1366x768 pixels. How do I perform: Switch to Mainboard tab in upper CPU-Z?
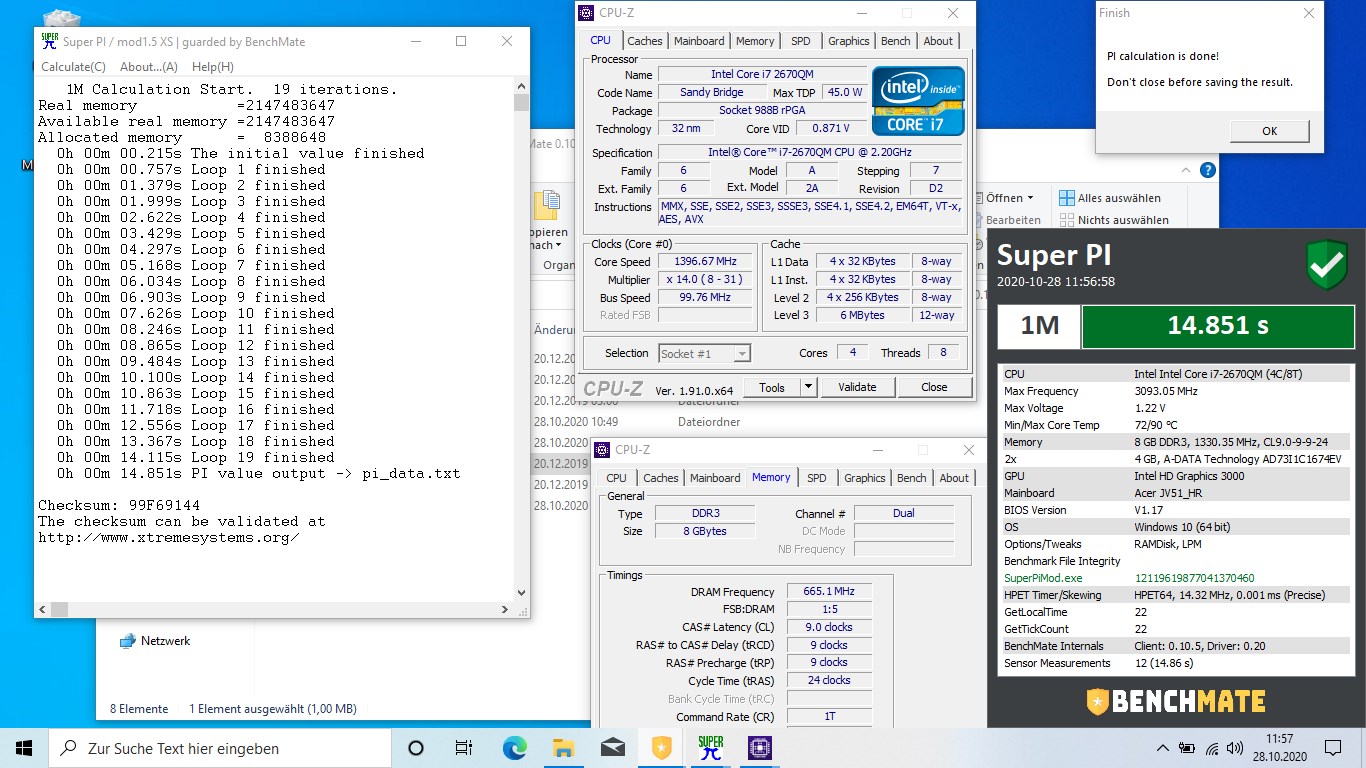point(699,41)
